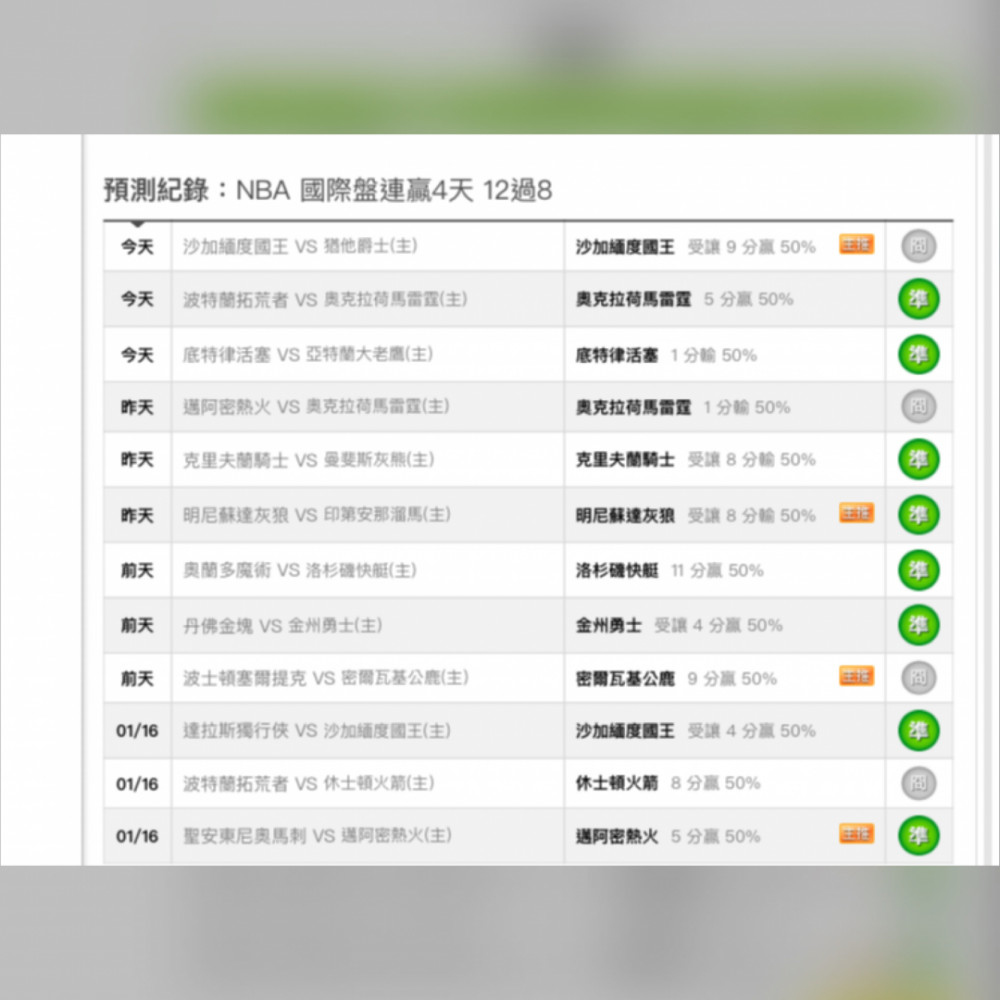Select matchup 波士頓塞爾提克 VS 密爾瓦基公鹿(主)

326,678
